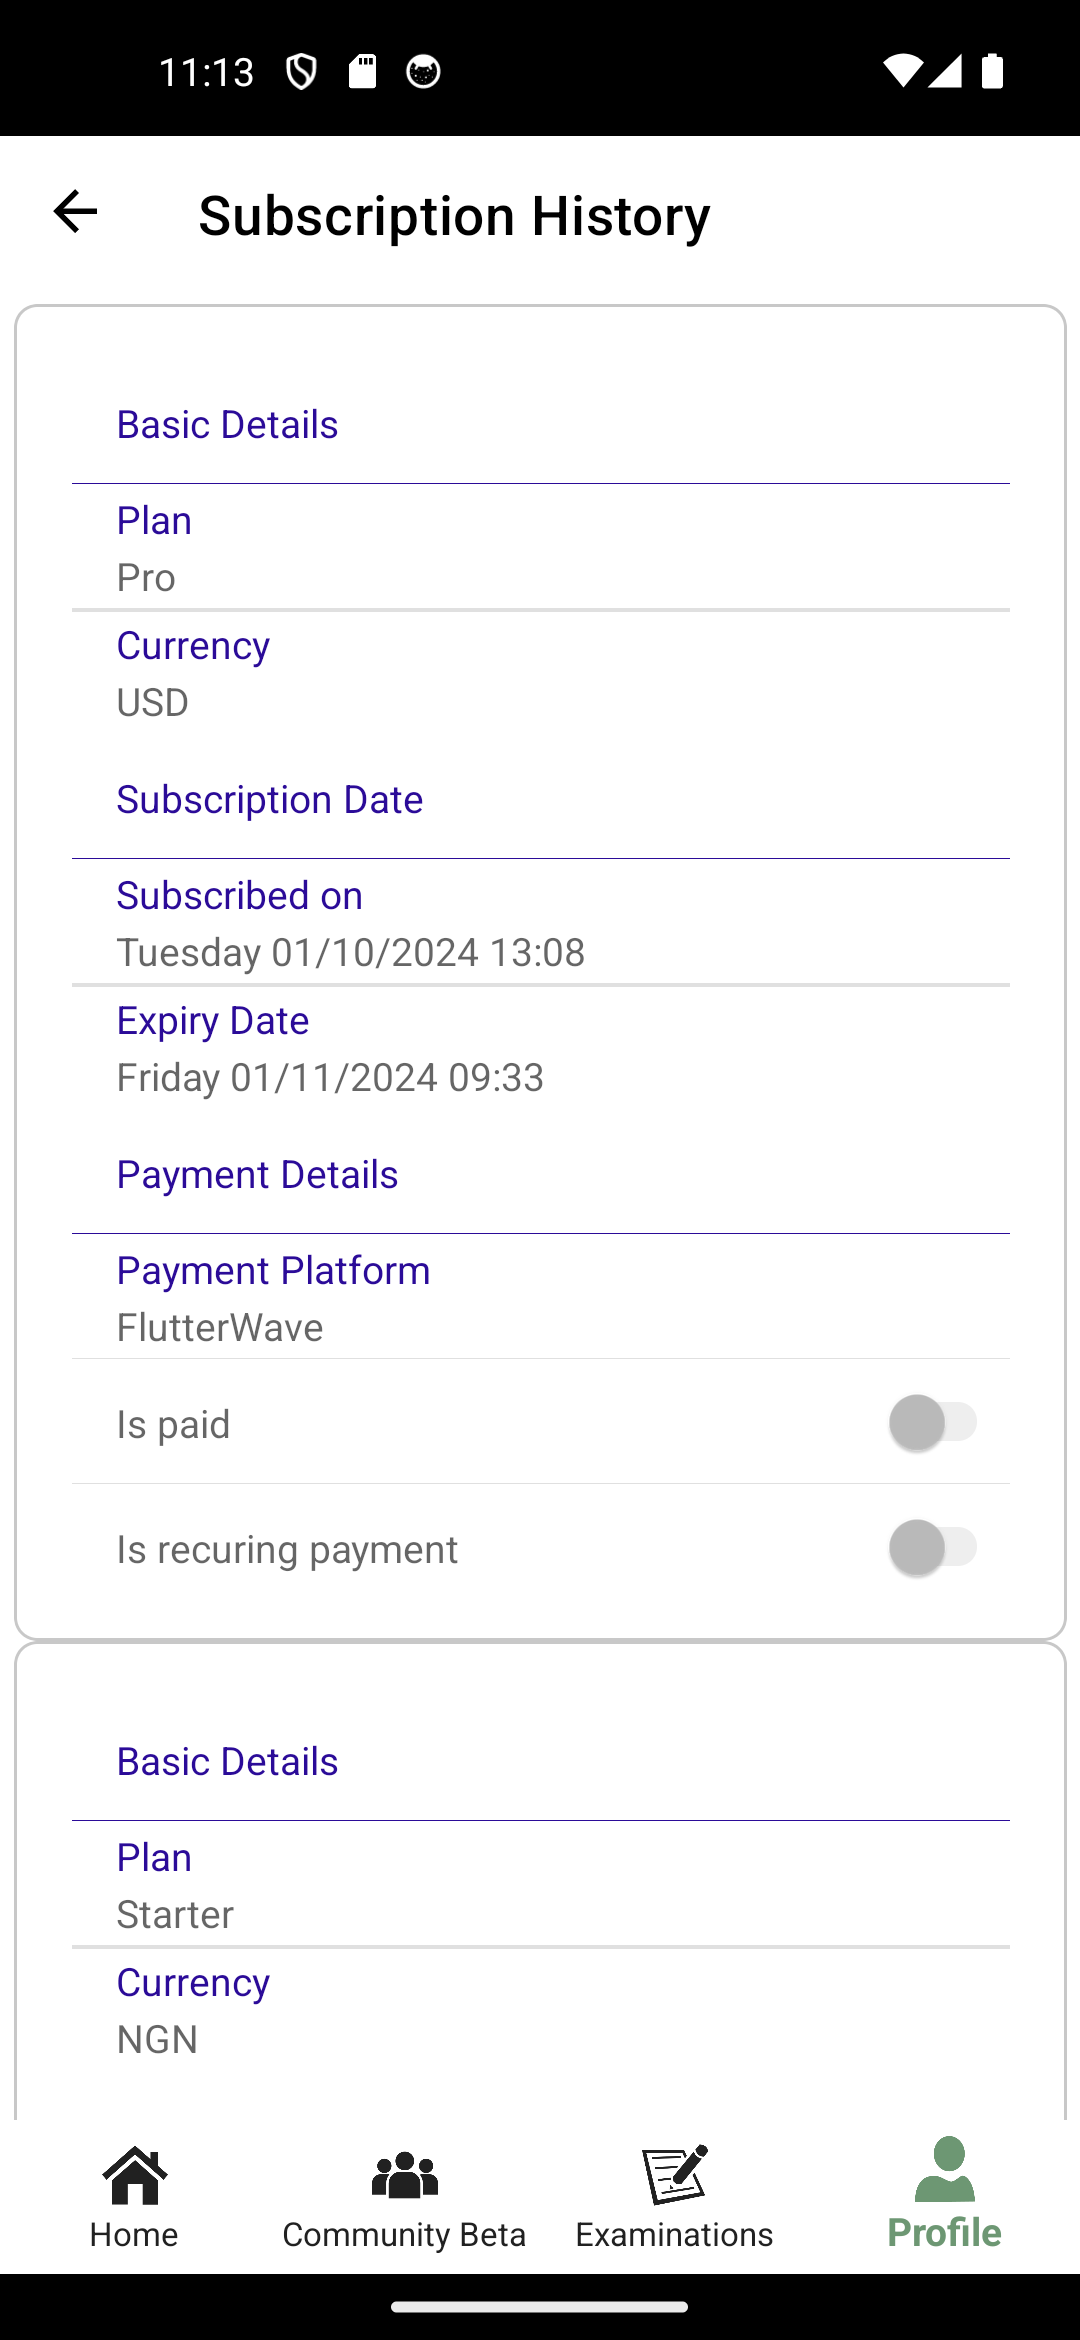Open the Home tab icon

[134, 2175]
